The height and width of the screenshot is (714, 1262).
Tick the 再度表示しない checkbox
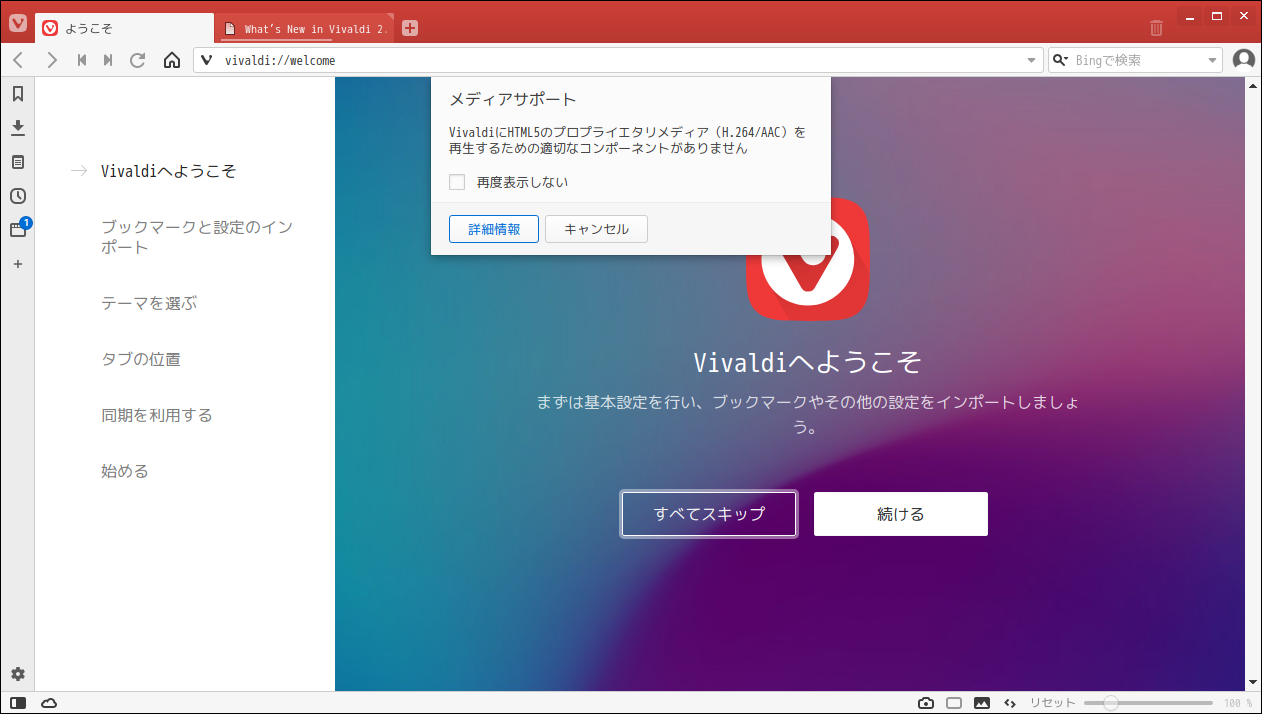pyautogui.click(x=457, y=182)
